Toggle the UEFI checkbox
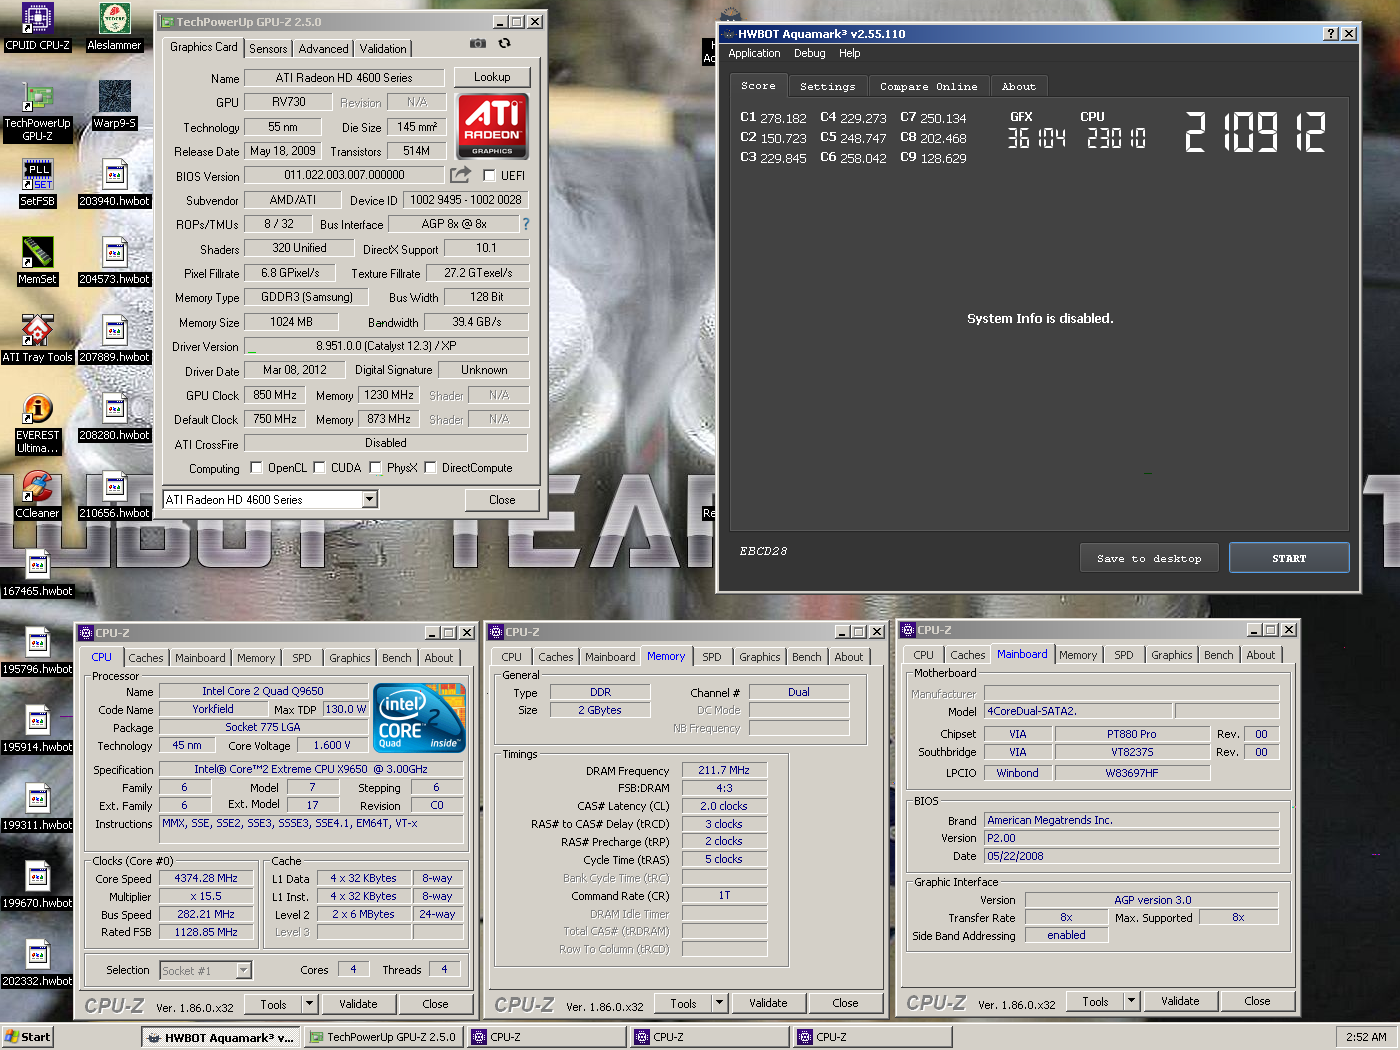Image resolution: width=1400 pixels, height=1050 pixels. tap(489, 175)
